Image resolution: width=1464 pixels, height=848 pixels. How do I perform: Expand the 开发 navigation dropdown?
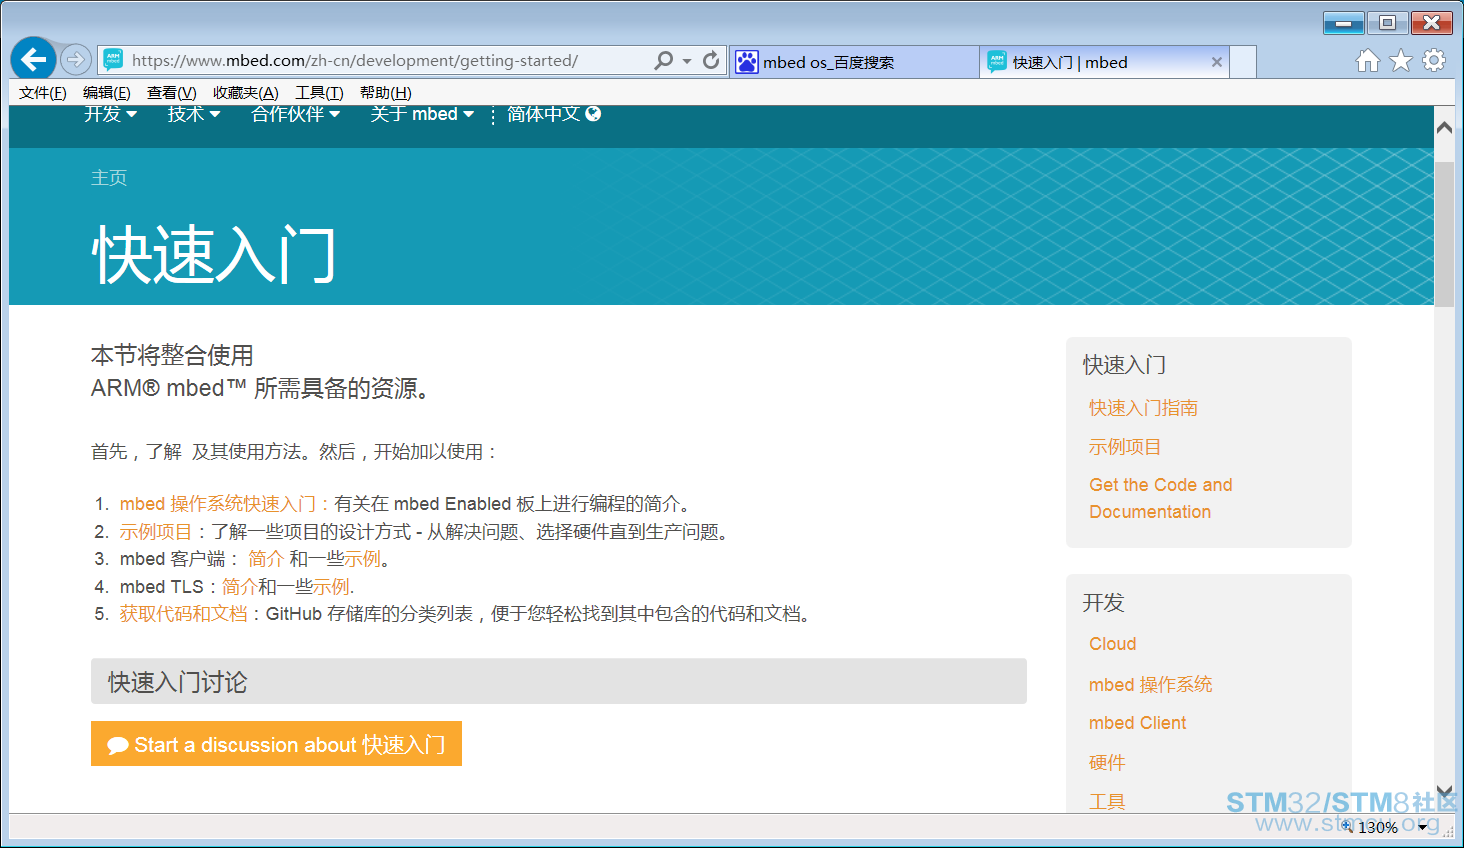110,114
